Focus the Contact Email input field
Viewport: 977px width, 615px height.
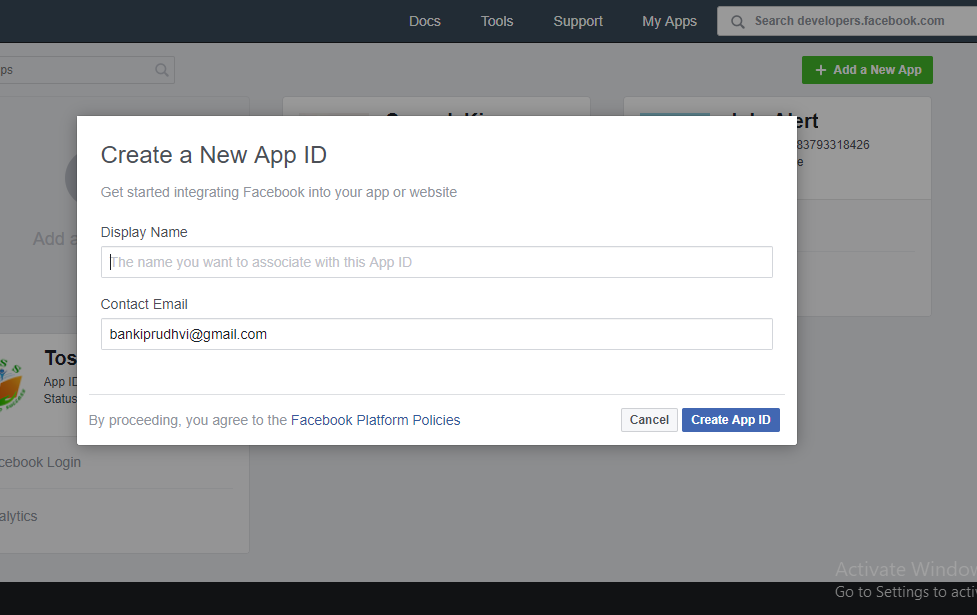point(436,334)
